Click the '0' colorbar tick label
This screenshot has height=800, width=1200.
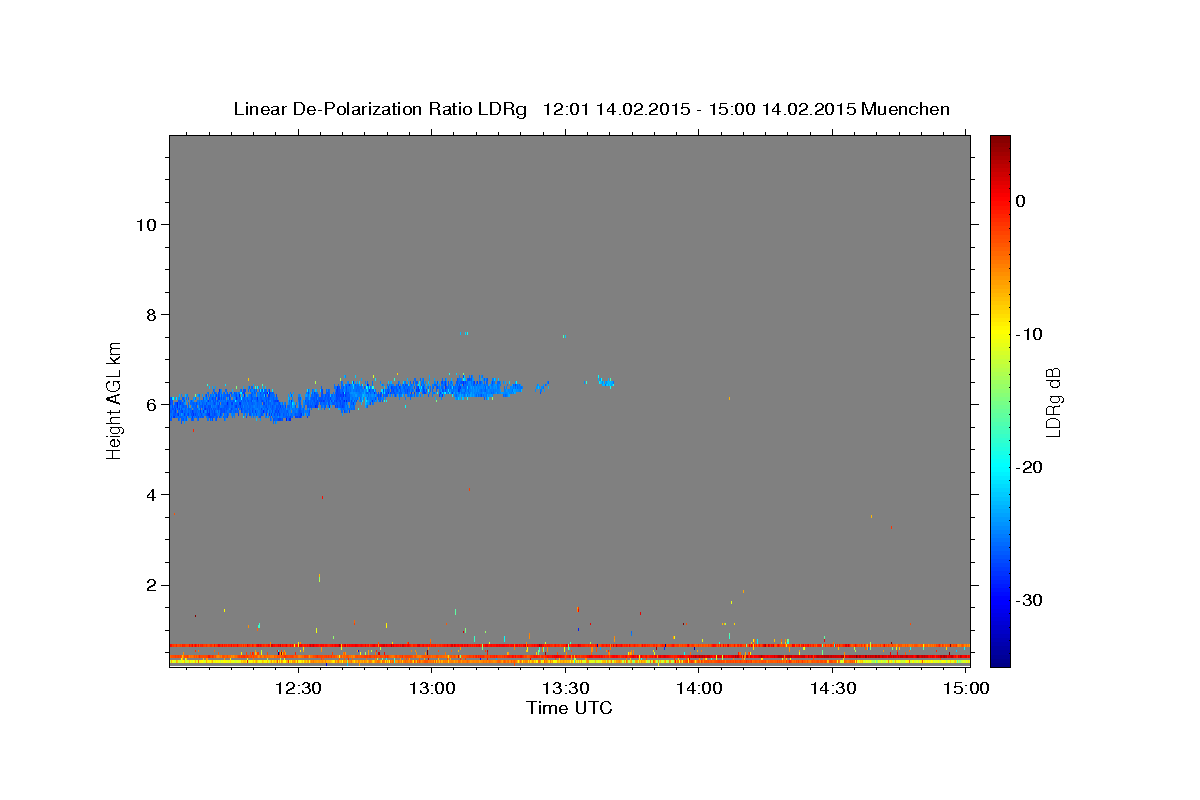(1020, 201)
